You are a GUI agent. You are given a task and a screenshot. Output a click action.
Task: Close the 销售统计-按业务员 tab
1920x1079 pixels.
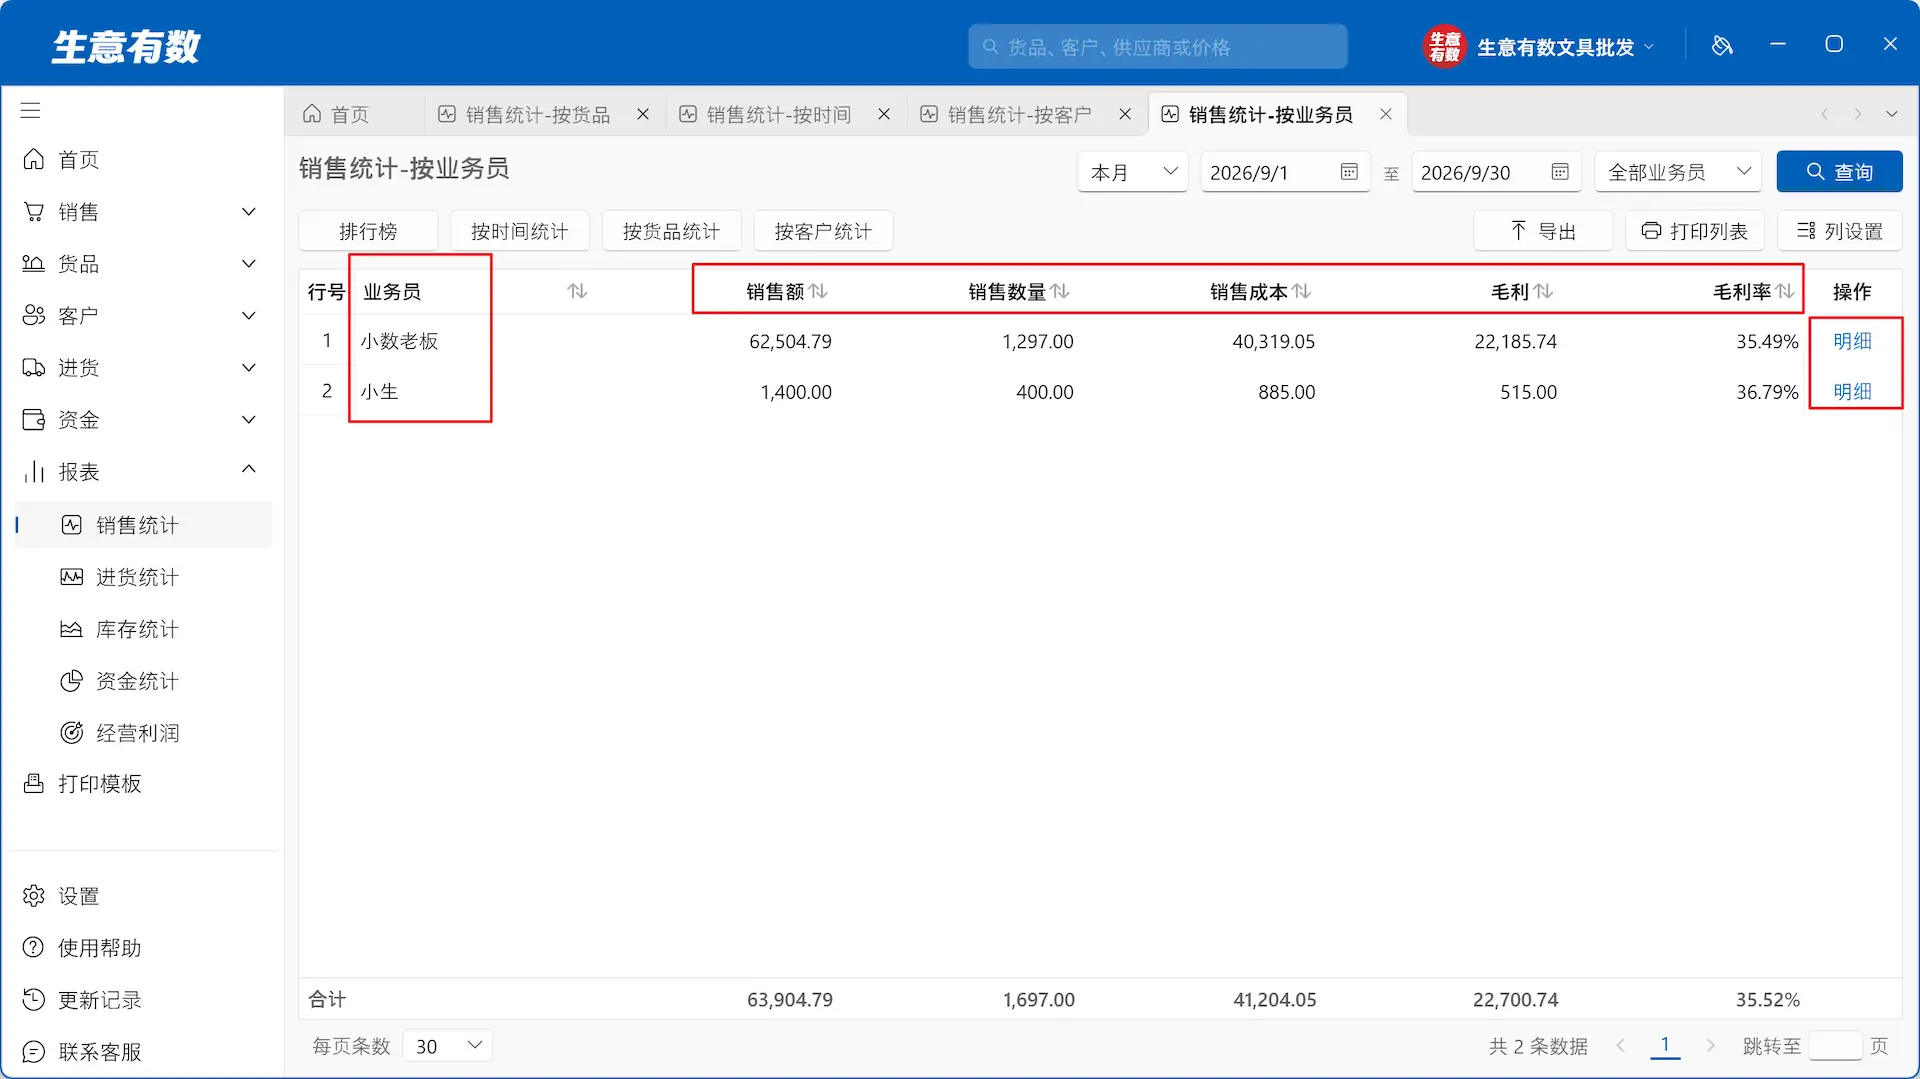[x=1386, y=114]
